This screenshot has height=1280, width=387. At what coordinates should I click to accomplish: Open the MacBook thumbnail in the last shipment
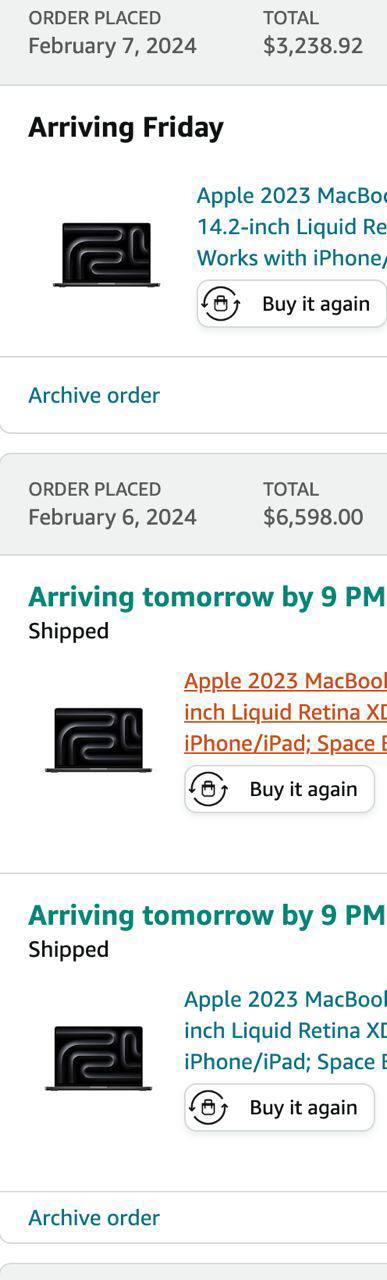(98, 1057)
